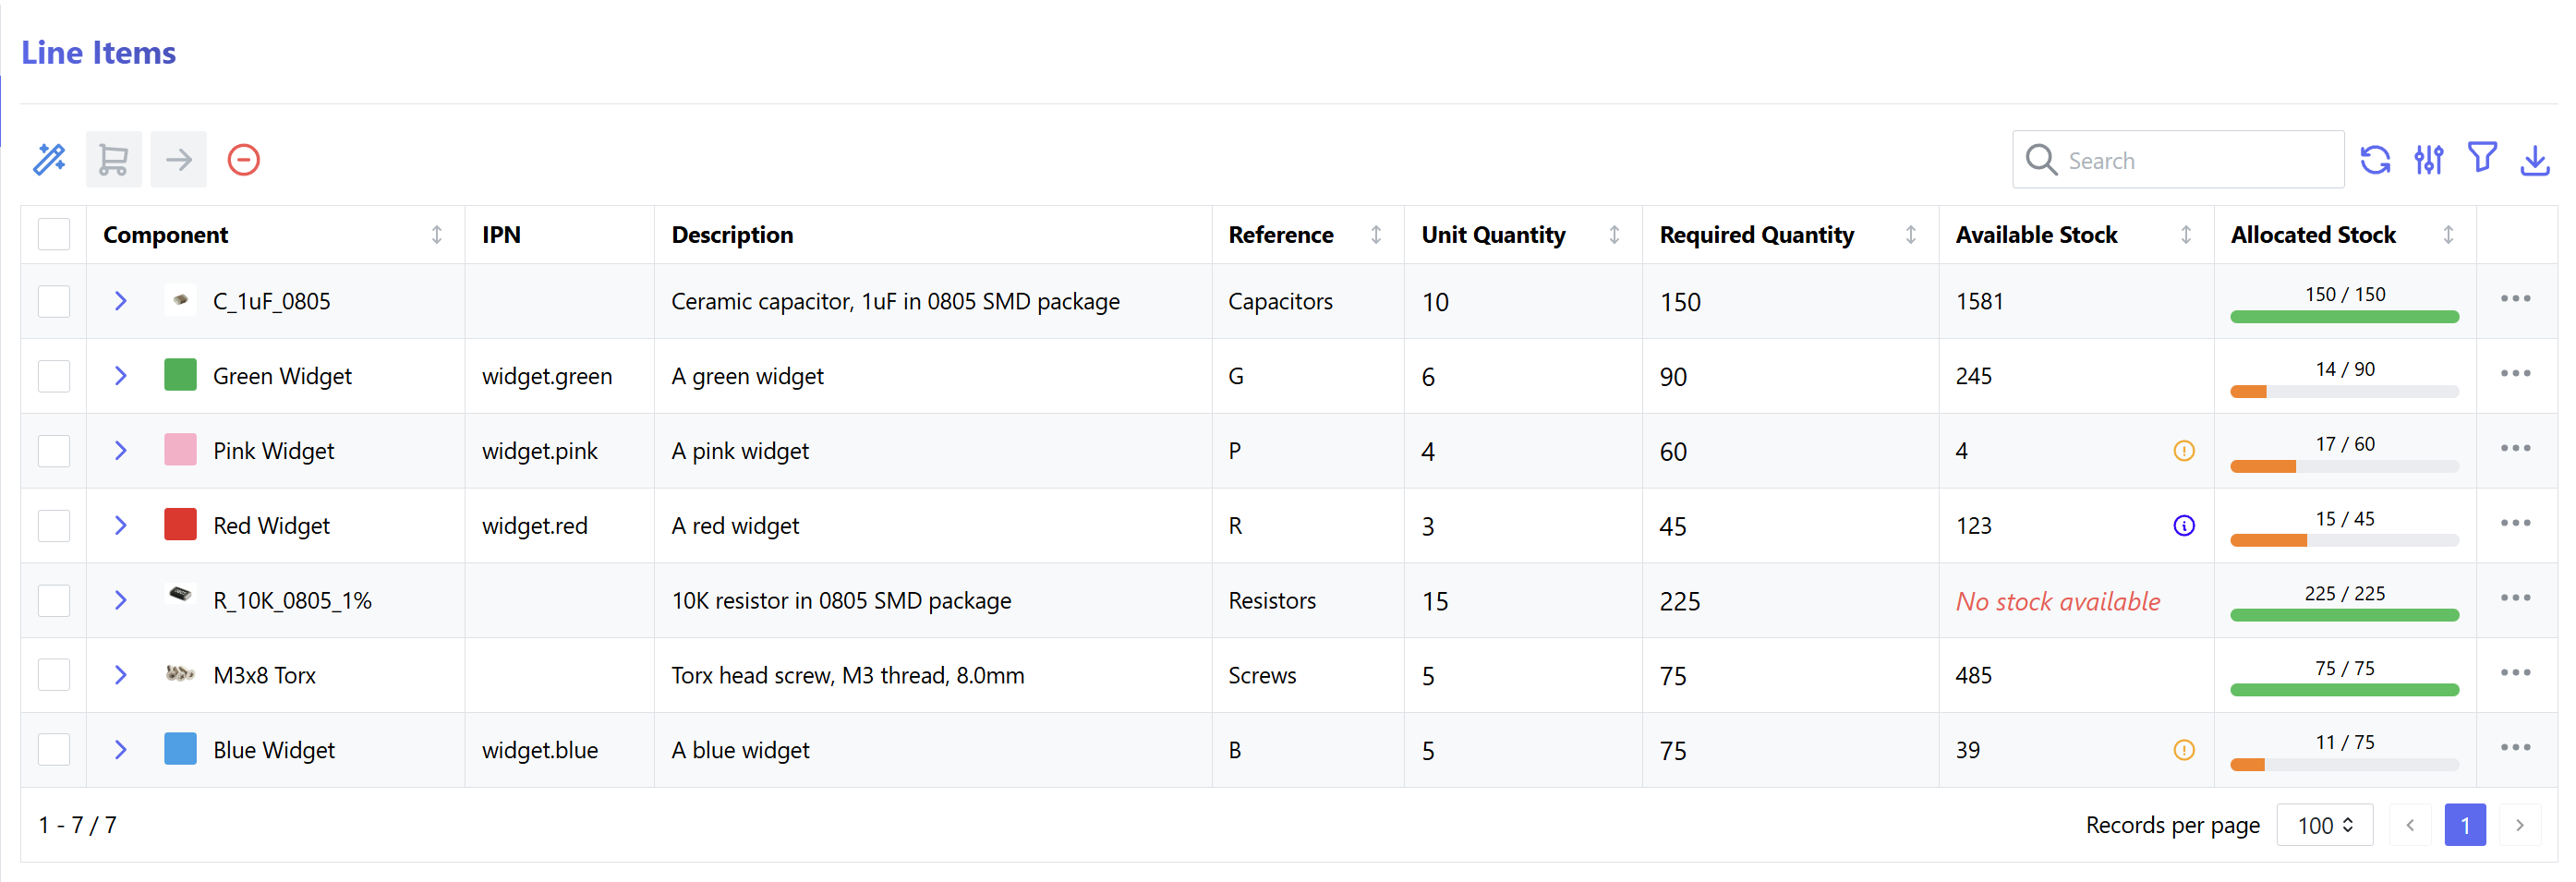Click the 14 / 90 allocation progress bar

(x=2344, y=392)
